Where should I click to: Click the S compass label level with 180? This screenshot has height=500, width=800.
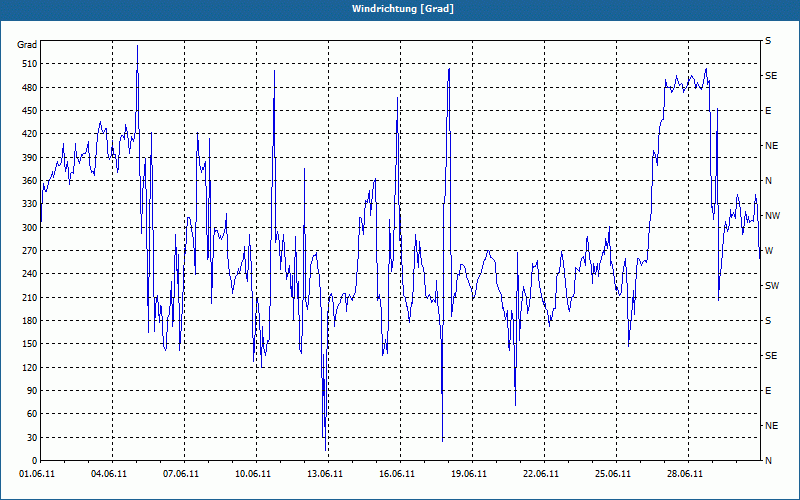coord(768,321)
